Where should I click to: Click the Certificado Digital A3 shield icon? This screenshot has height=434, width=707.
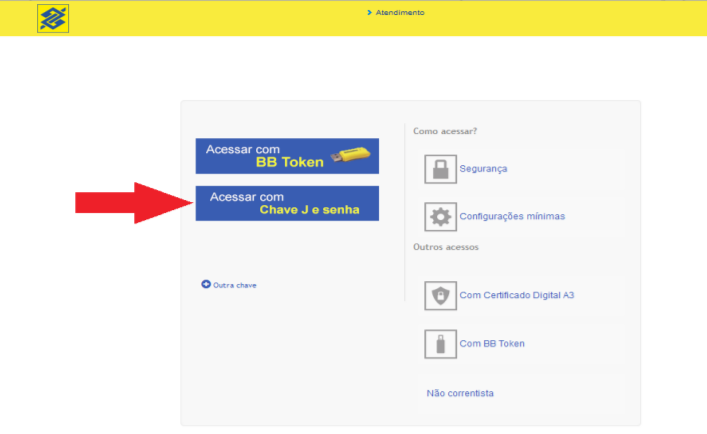[x=441, y=296]
